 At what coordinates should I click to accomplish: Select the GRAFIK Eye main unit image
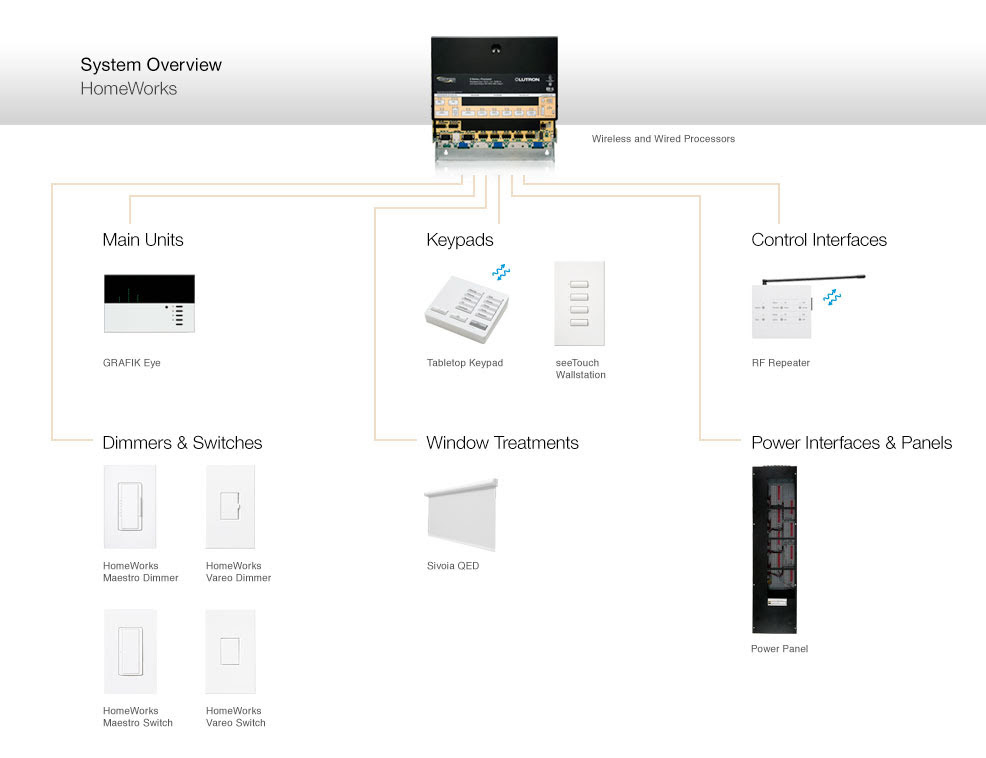coord(149,303)
